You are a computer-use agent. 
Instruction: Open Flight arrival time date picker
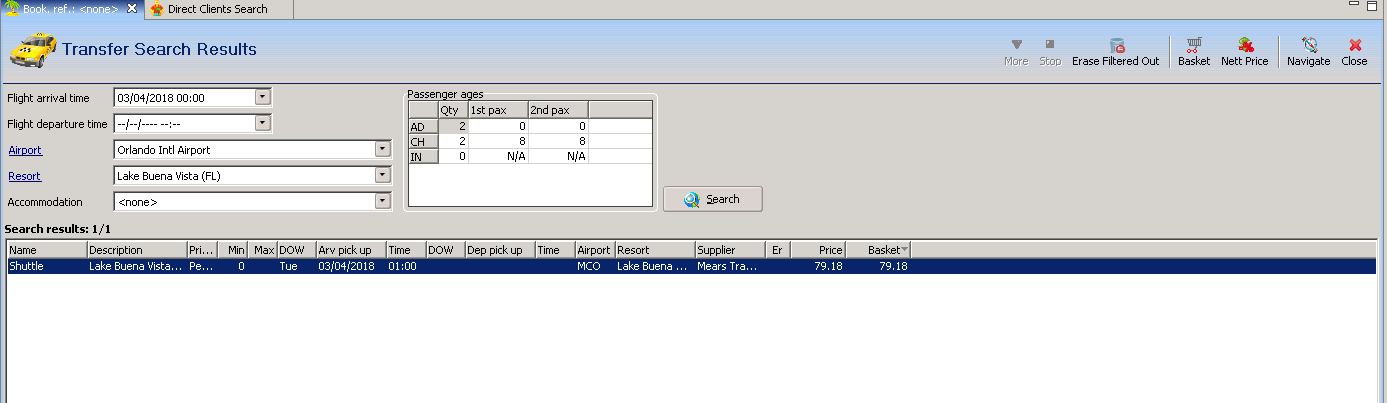pos(263,98)
